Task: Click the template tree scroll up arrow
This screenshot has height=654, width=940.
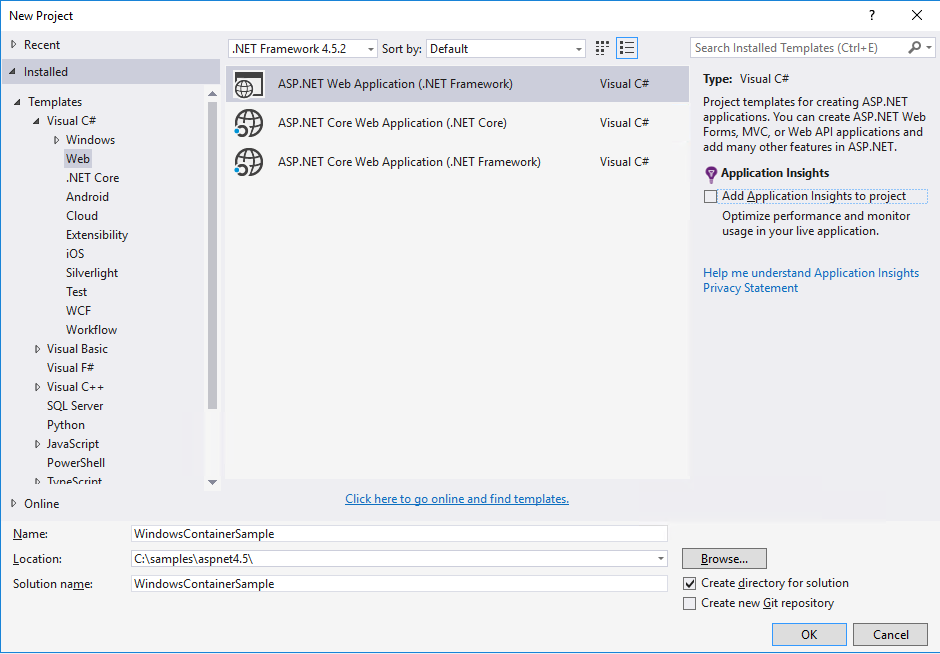Action: tap(212, 94)
